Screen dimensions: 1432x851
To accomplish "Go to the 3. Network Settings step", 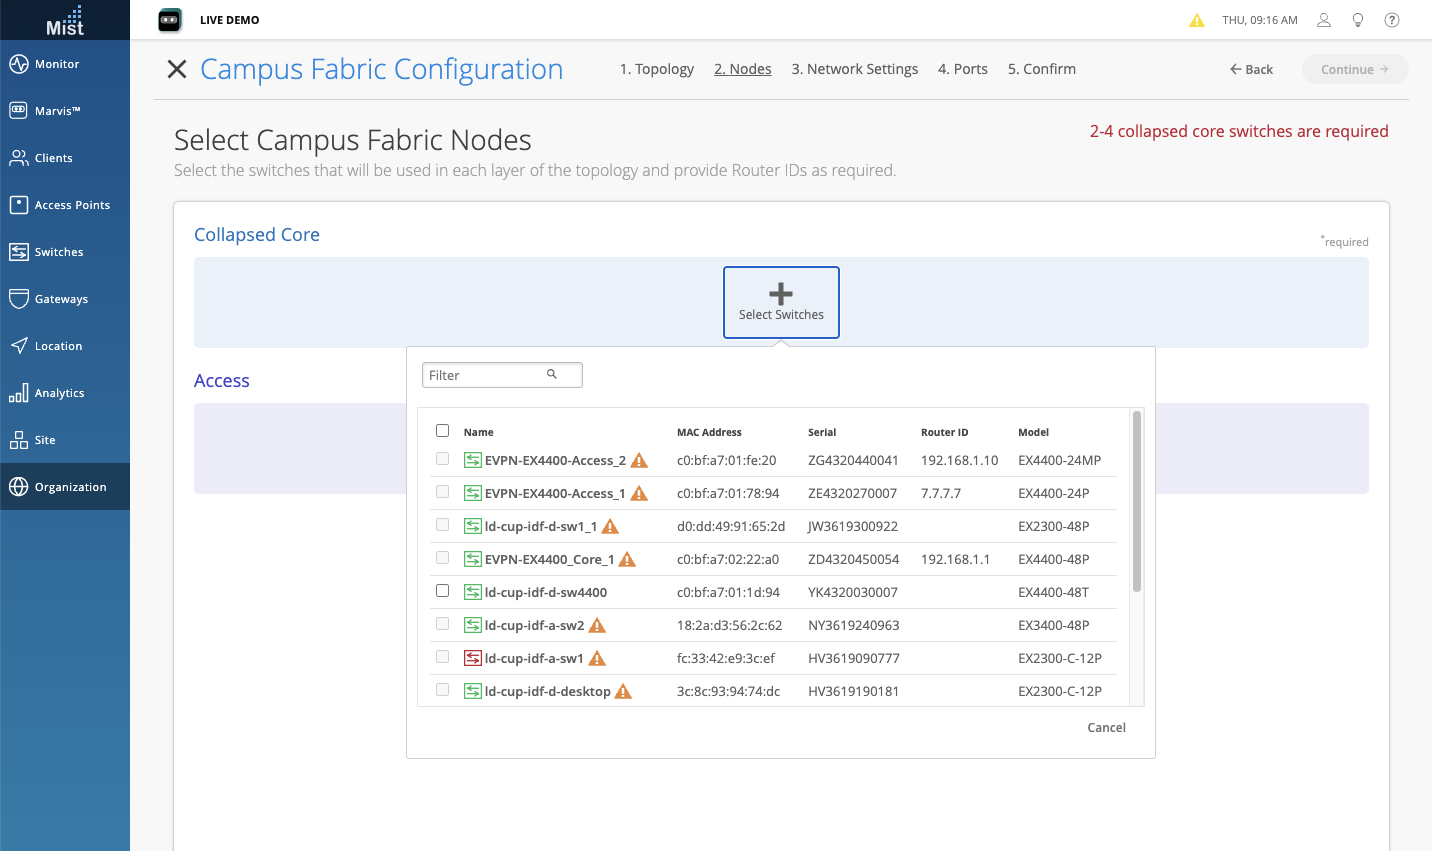I will [x=854, y=69].
